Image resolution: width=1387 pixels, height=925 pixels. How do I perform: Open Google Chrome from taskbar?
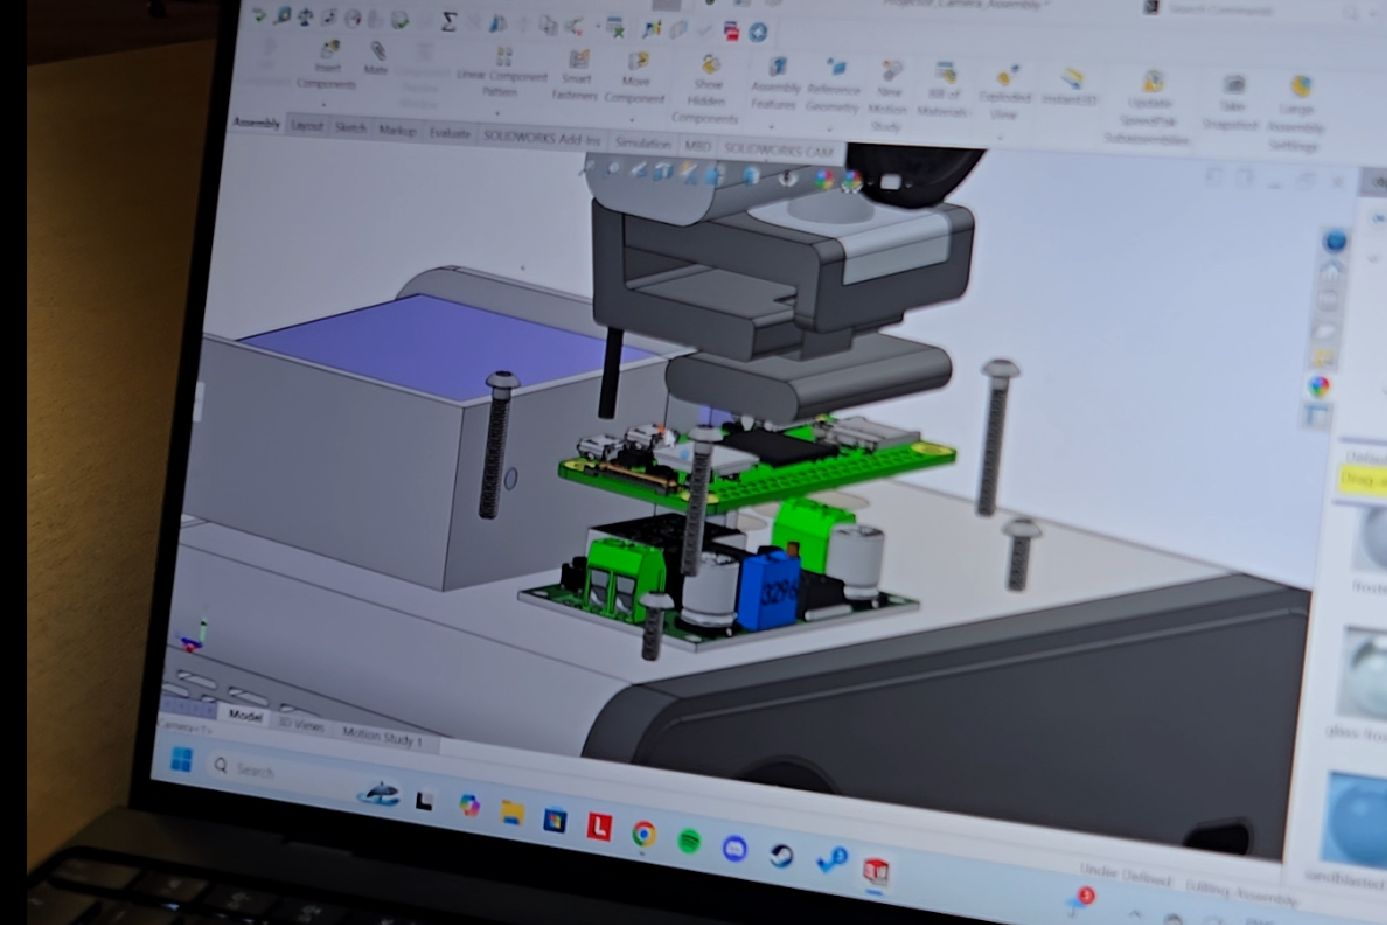pyautogui.click(x=644, y=833)
